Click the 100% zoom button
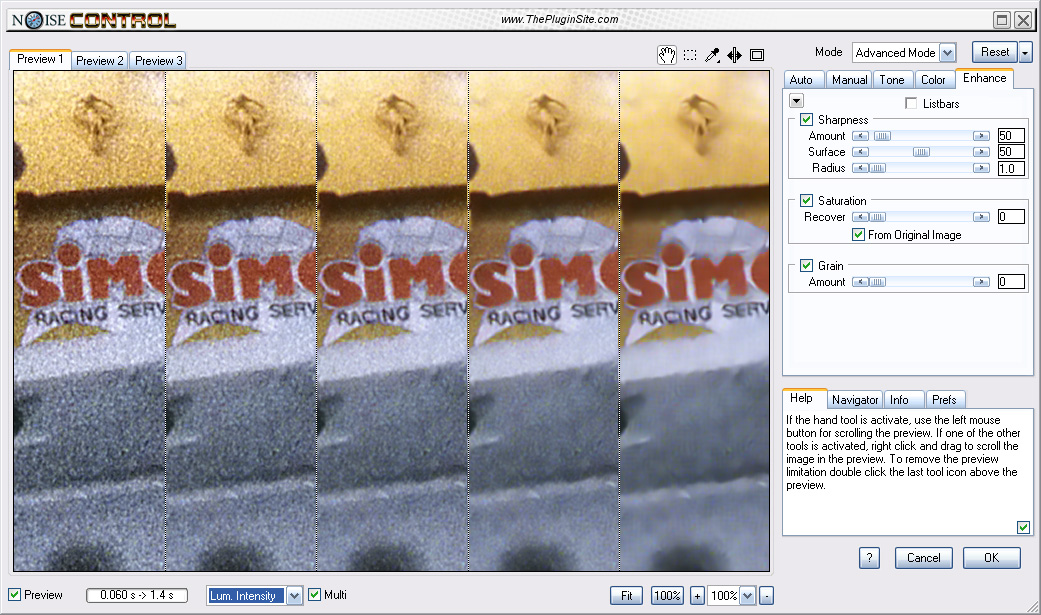The width and height of the screenshot is (1041, 615). click(x=667, y=596)
